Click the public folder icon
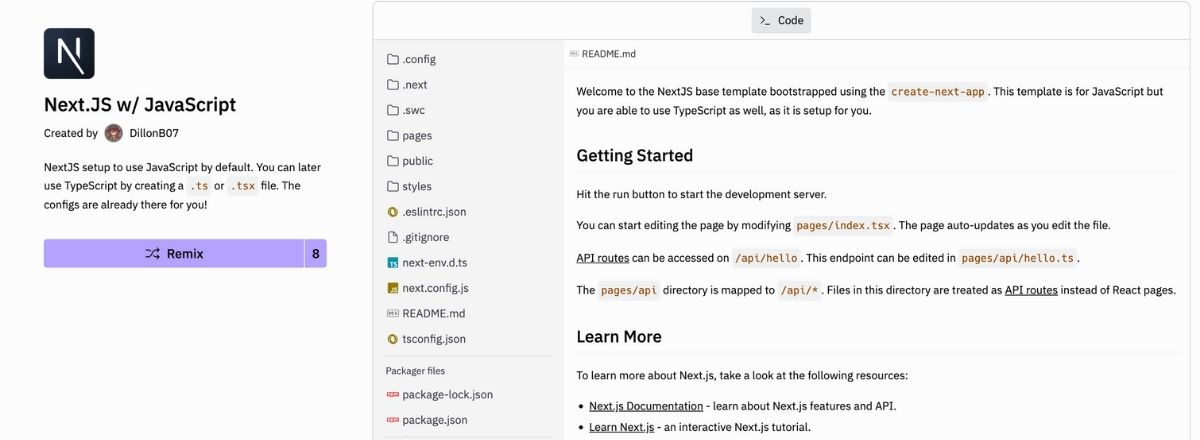 click(x=393, y=161)
